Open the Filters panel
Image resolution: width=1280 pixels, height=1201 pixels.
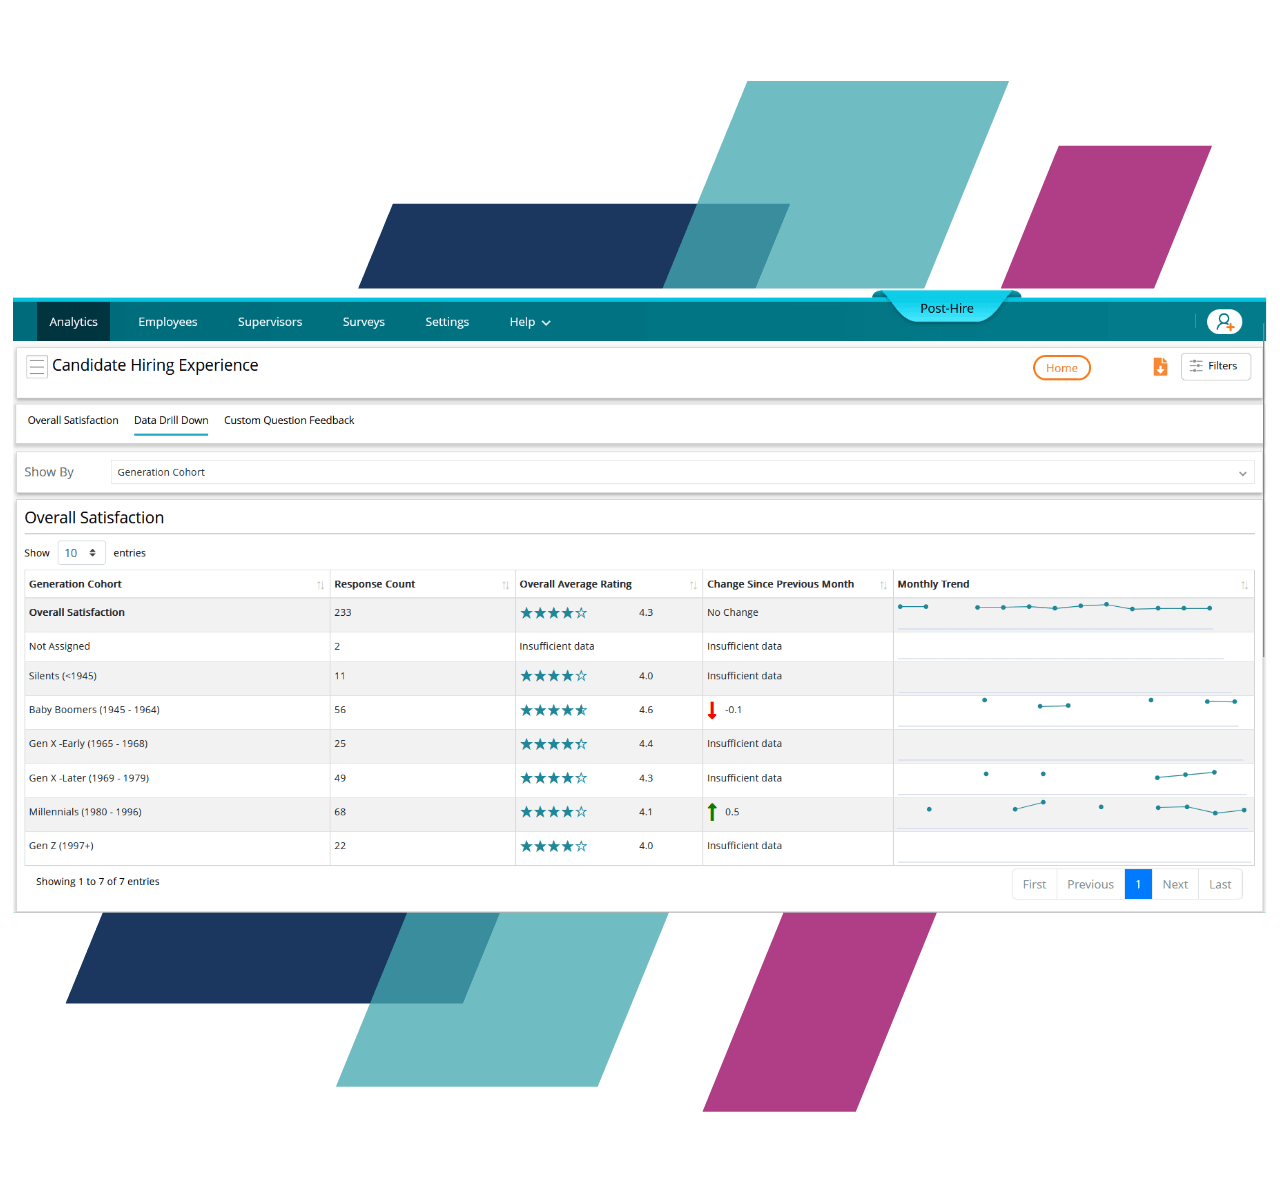[x=1215, y=366]
